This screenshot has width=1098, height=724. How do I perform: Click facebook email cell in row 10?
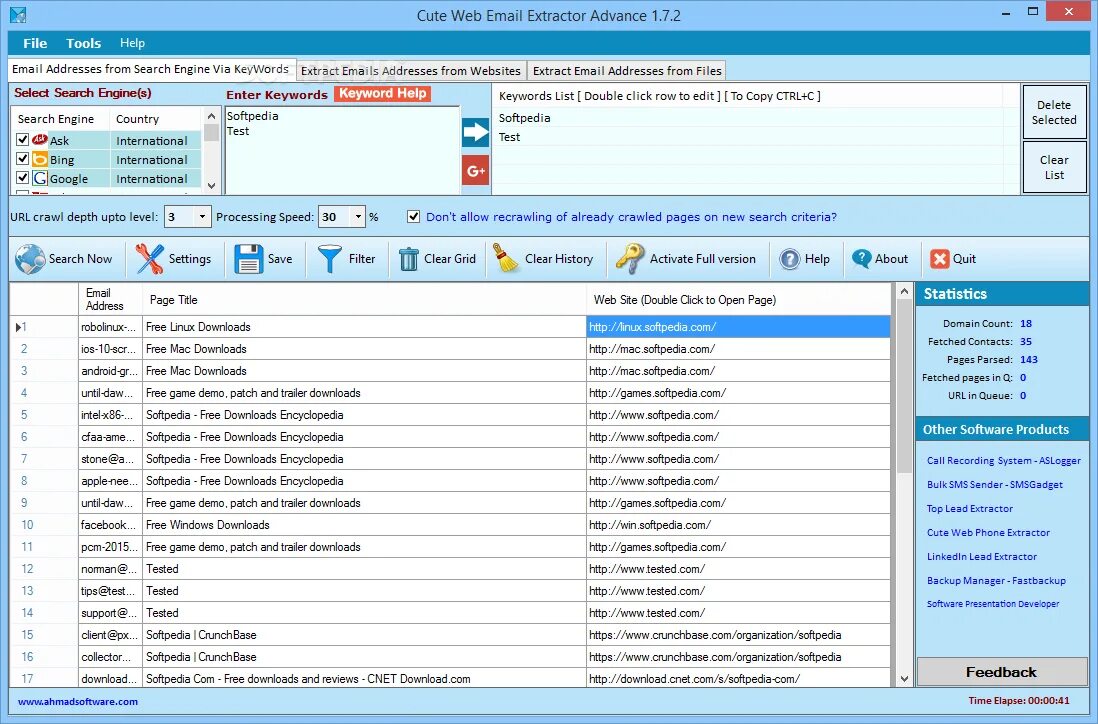pyautogui.click(x=110, y=525)
